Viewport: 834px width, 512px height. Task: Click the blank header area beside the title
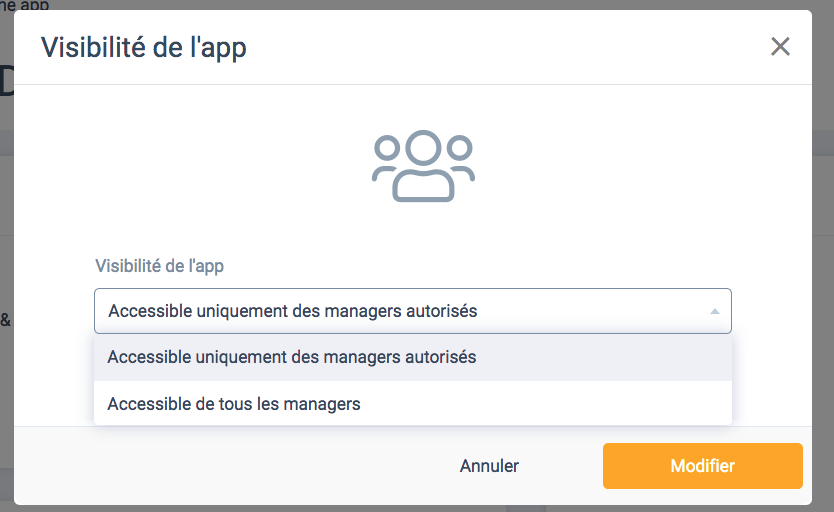pyautogui.click(x=505, y=47)
